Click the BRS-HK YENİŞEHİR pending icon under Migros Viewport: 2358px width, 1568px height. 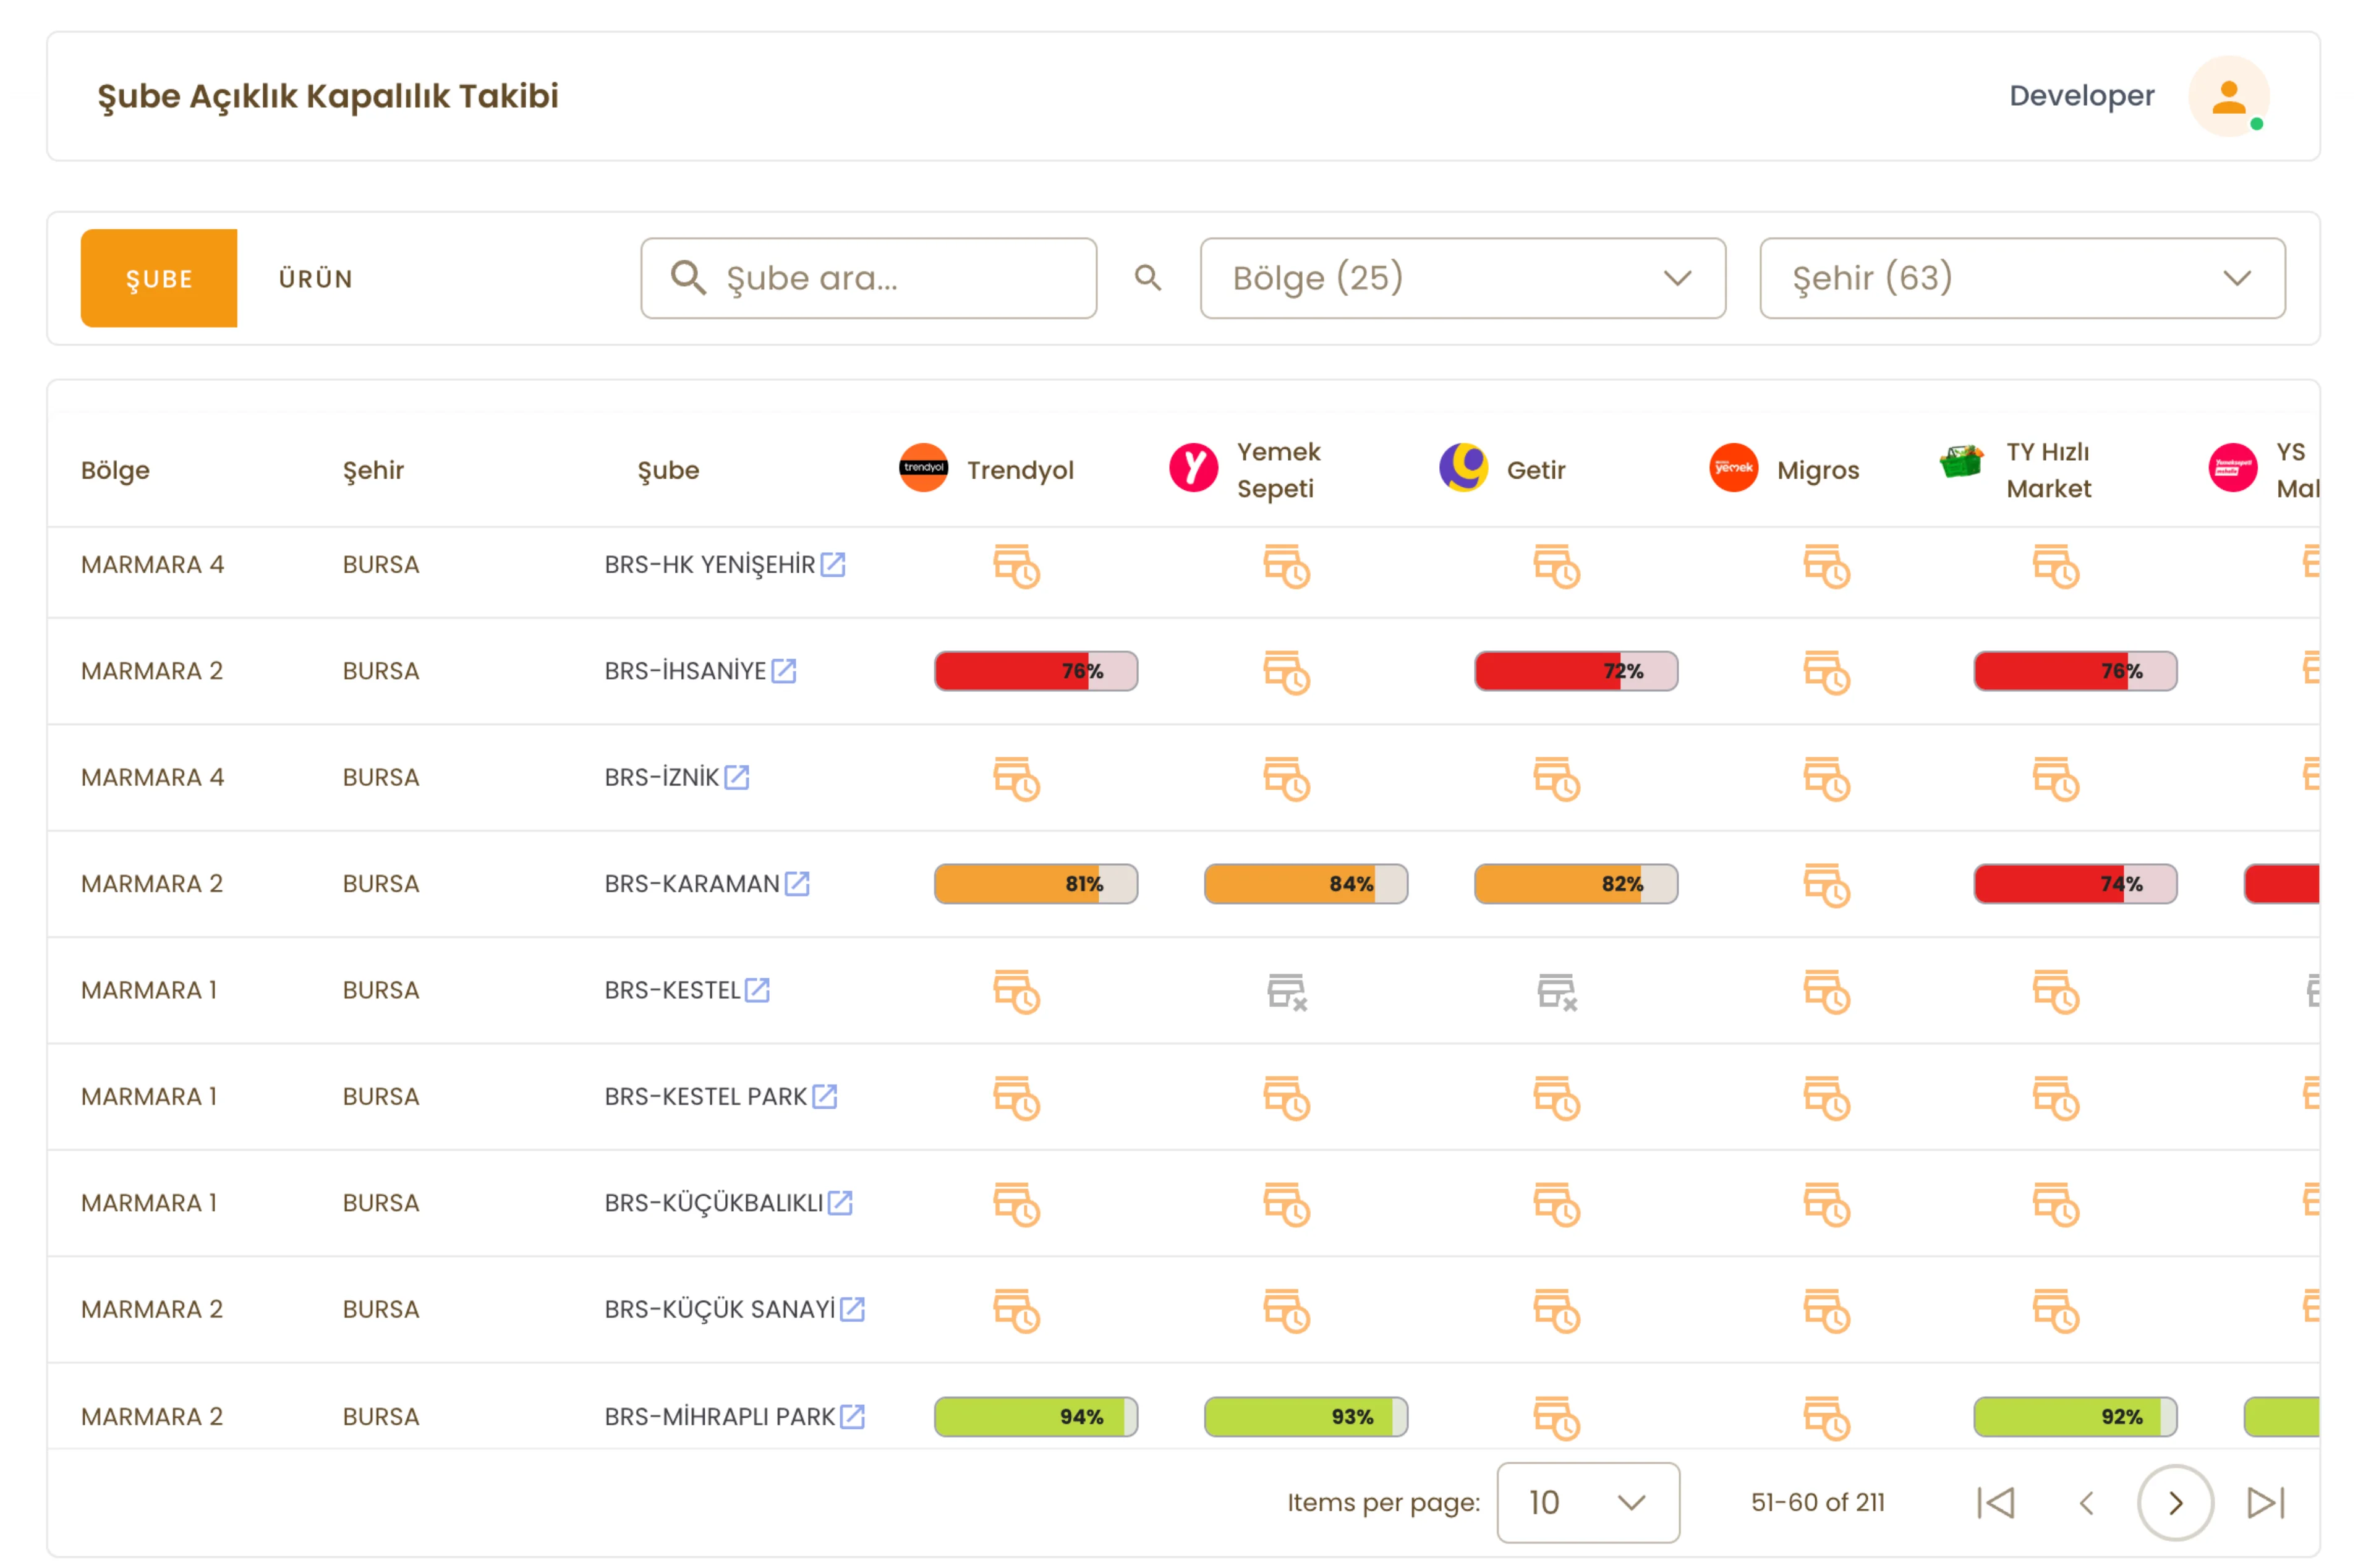[x=1826, y=566]
